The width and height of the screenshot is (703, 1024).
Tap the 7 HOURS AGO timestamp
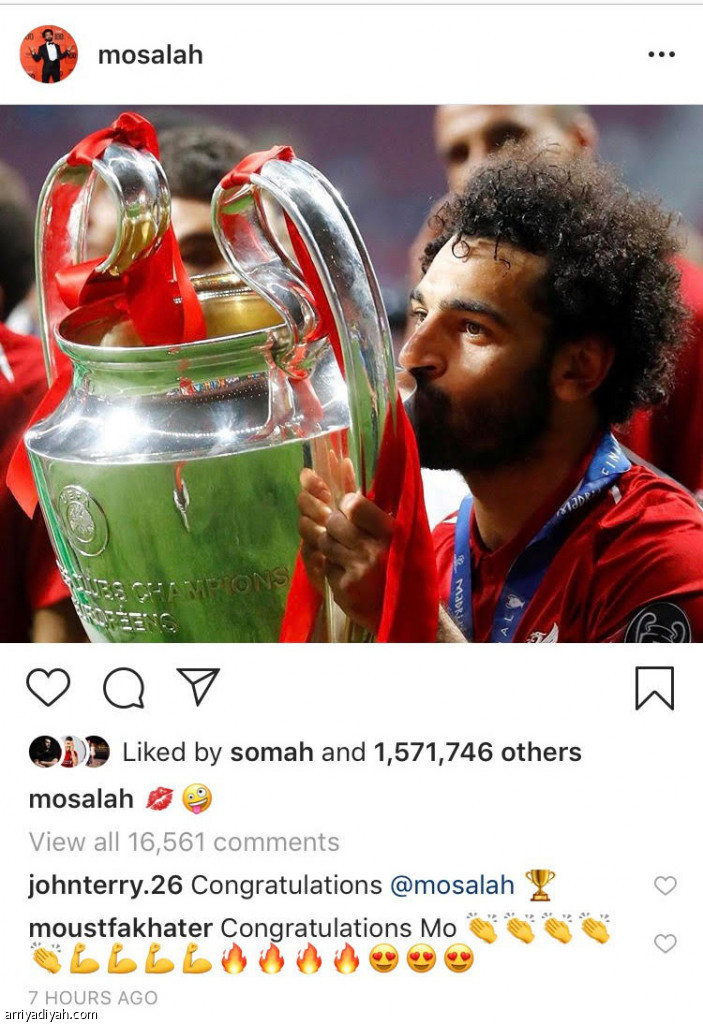tap(93, 997)
